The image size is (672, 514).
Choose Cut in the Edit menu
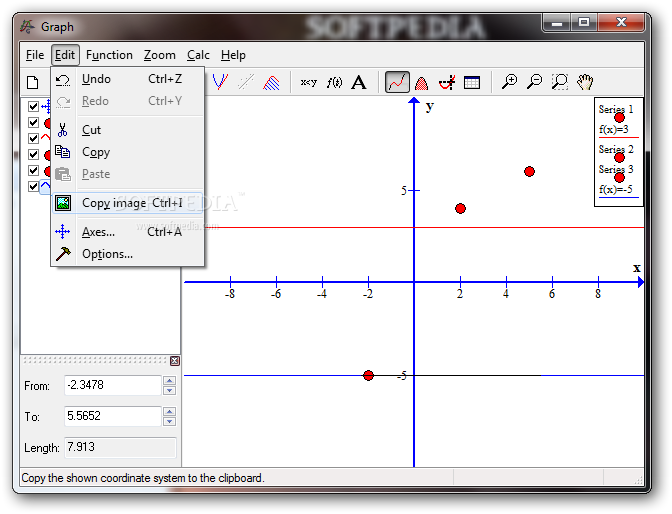[x=127, y=130]
